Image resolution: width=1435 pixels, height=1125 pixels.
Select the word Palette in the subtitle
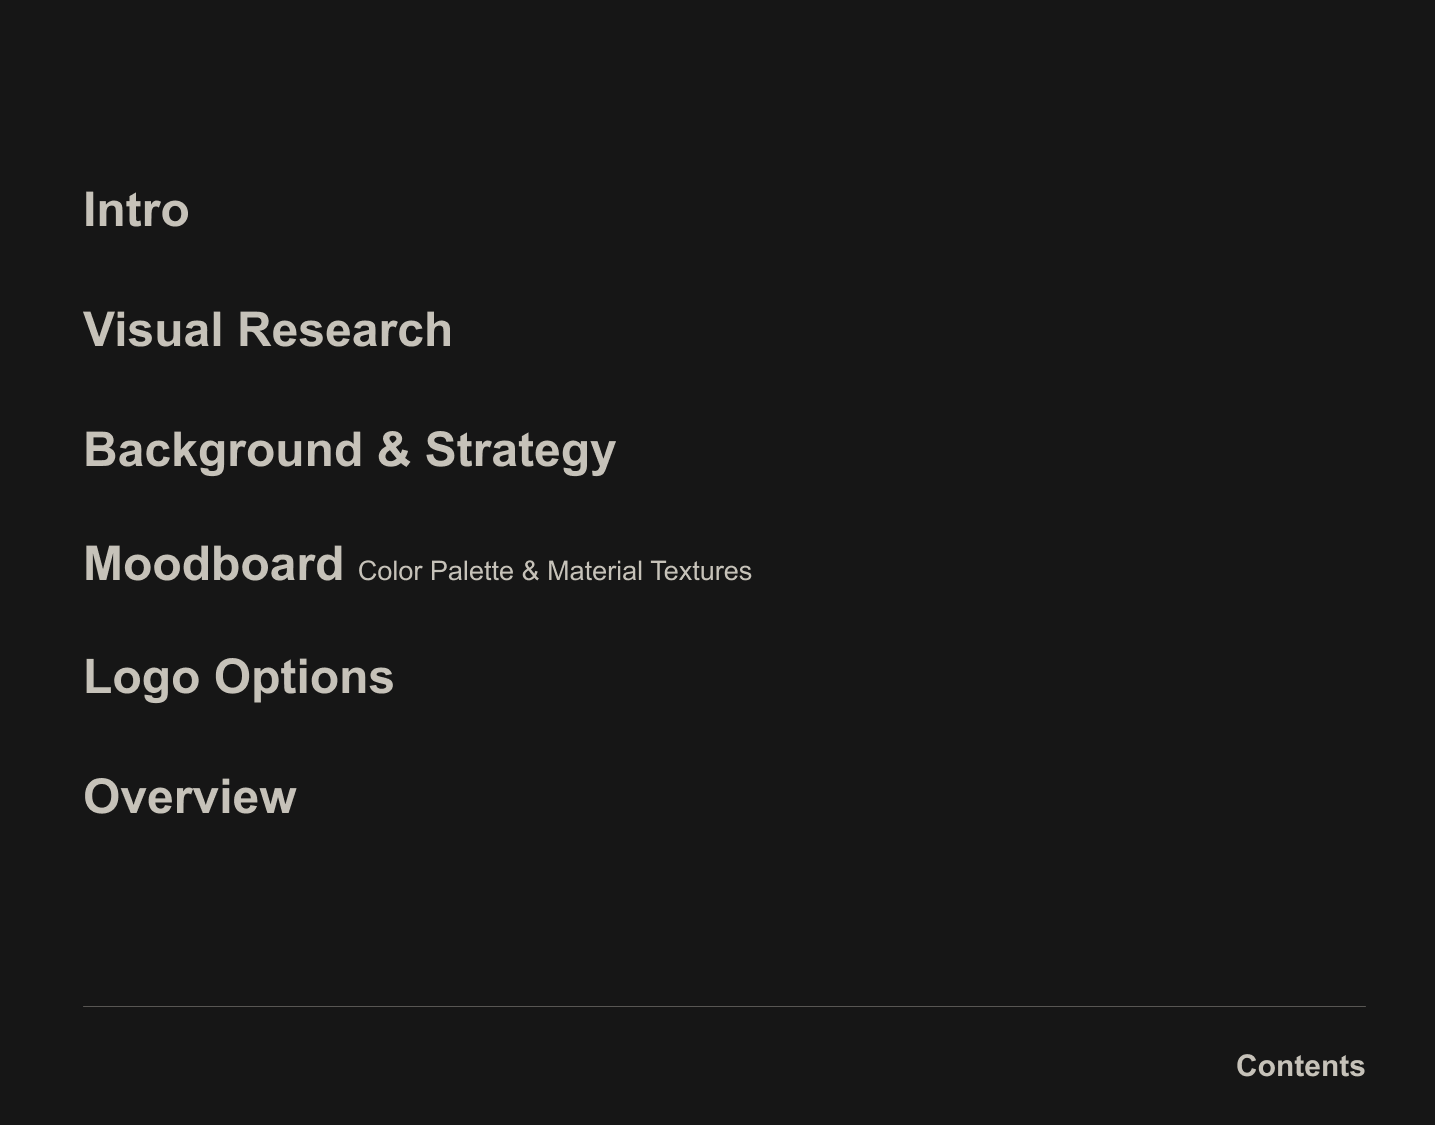click(x=471, y=571)
